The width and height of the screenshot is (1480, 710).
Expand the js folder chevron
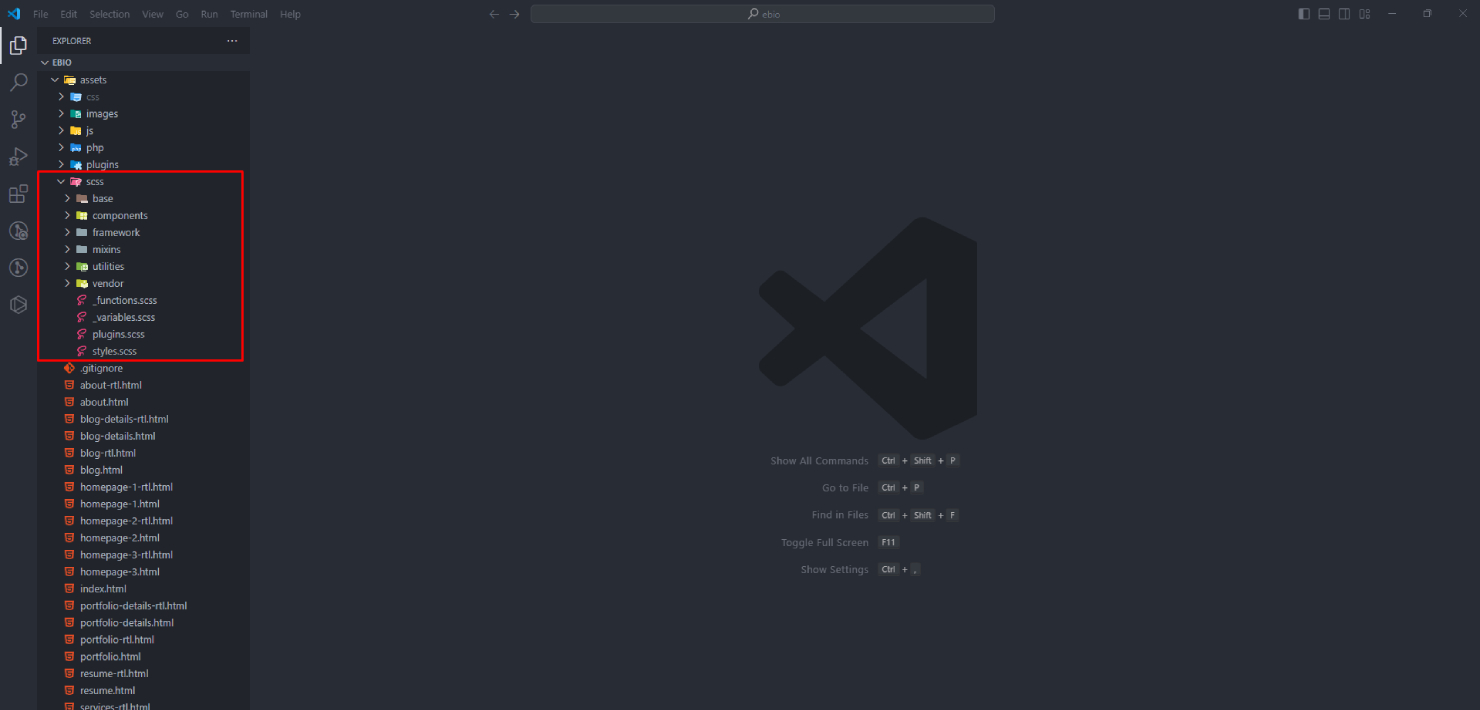pos(61,131)
